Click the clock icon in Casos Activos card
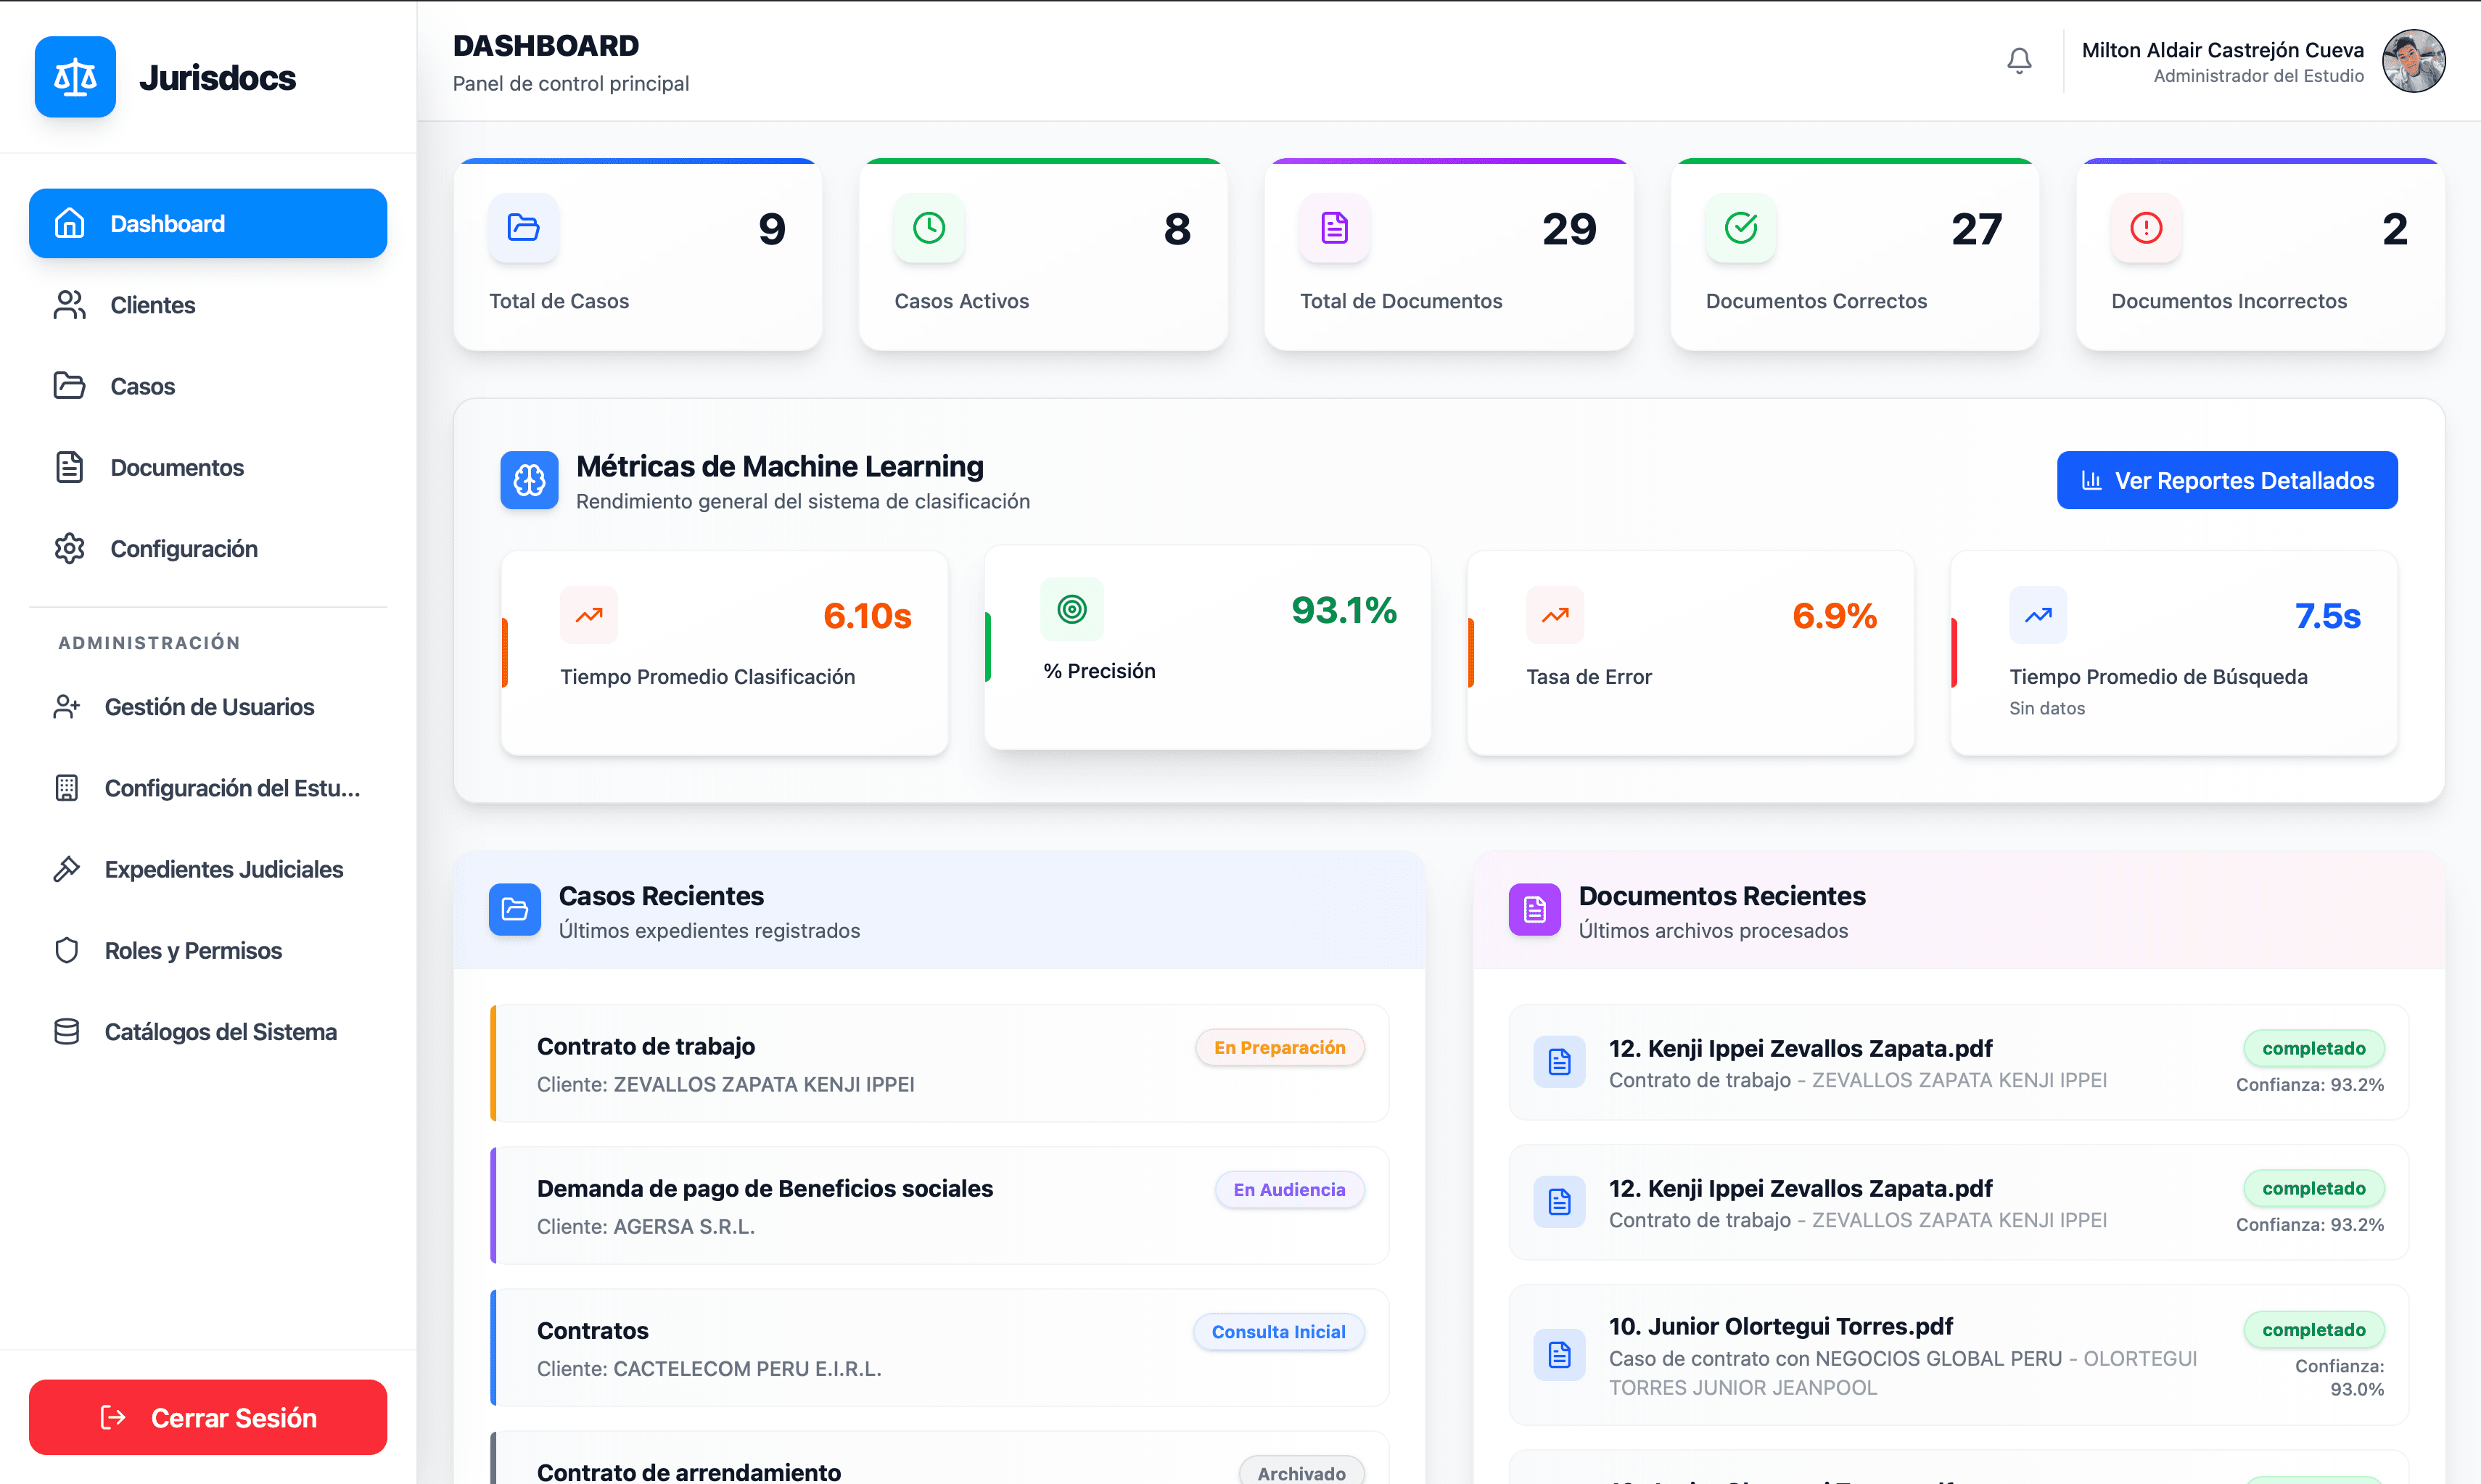2481x1484 pixels. [x=929, y=228]
